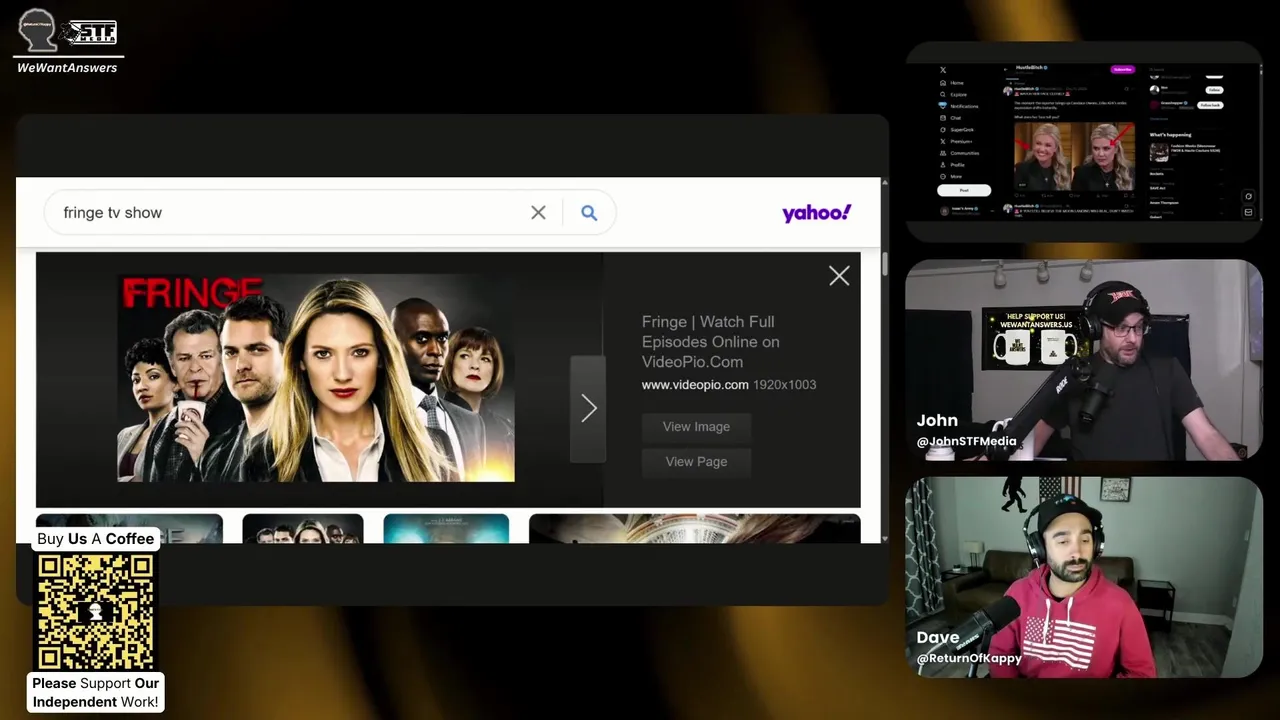Click the white Post button in X
The image size is (1280, 720).
[x=964, y=190]
